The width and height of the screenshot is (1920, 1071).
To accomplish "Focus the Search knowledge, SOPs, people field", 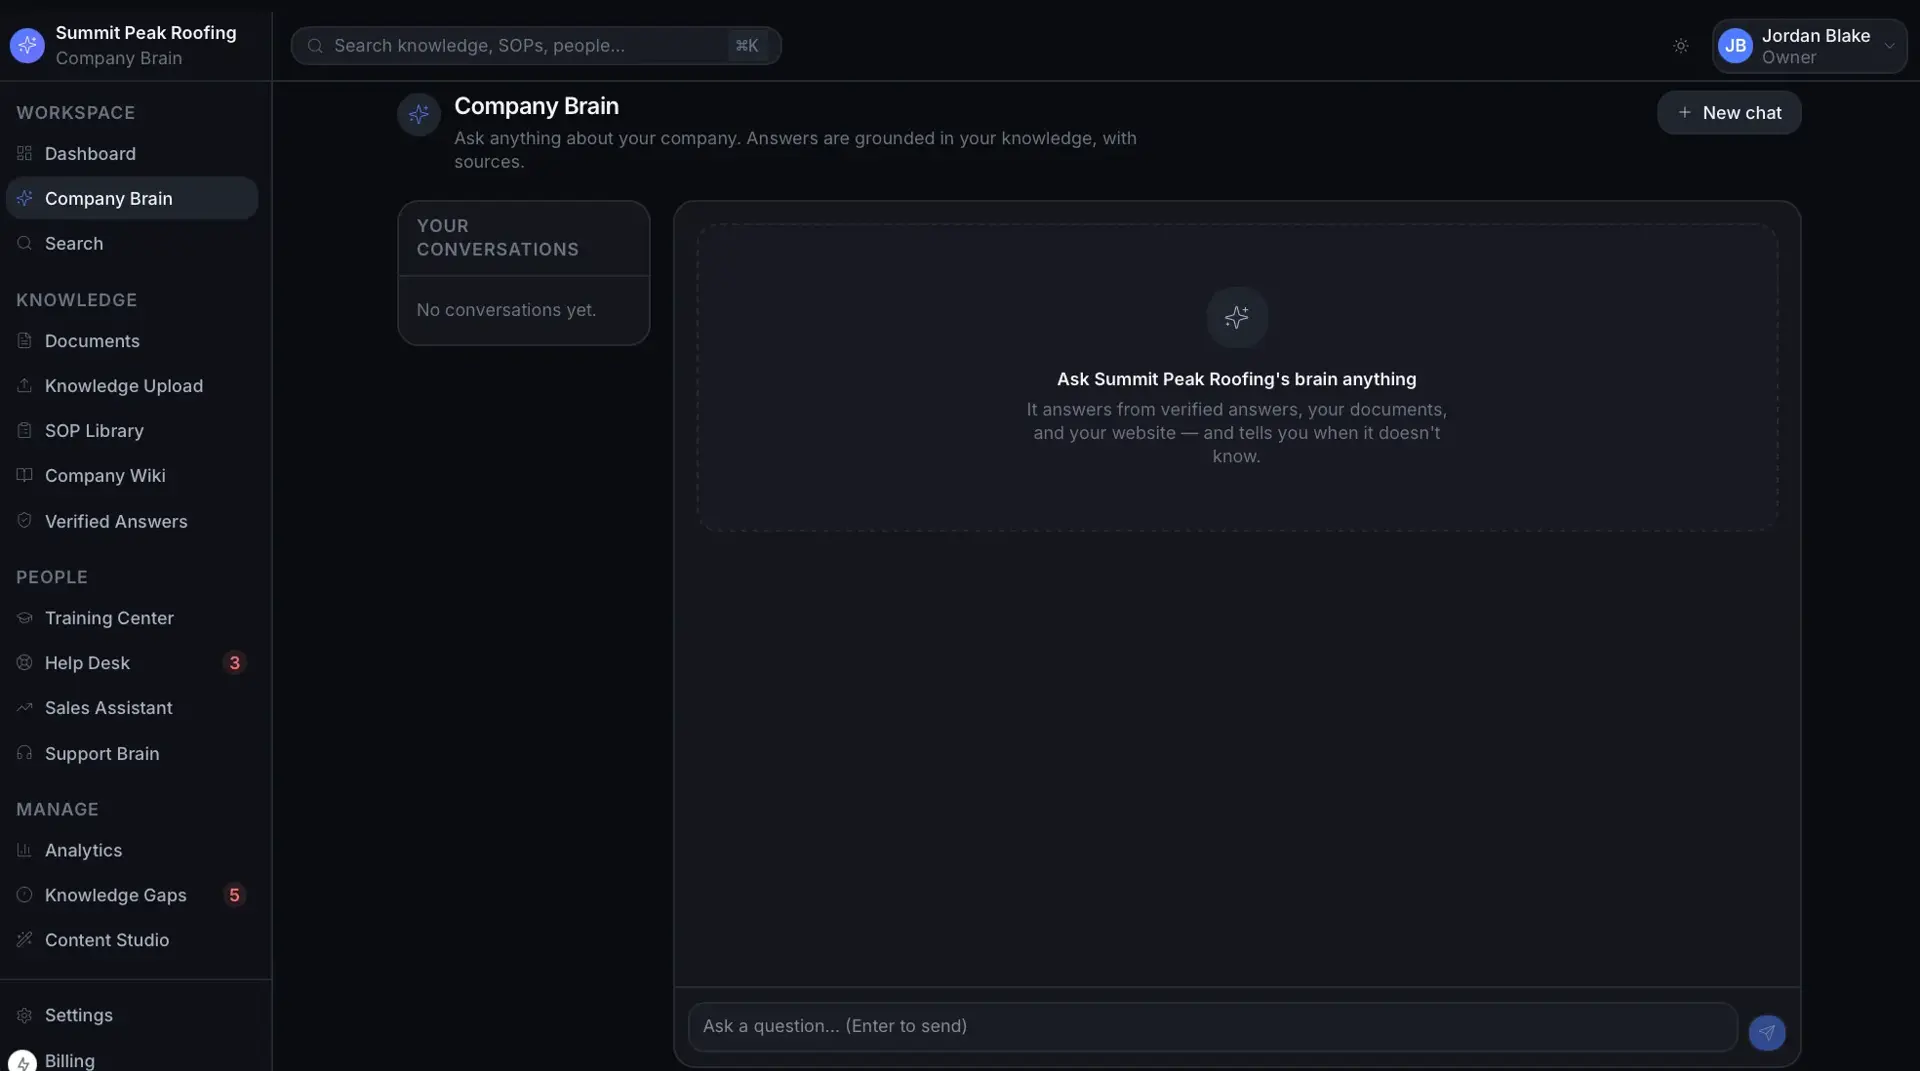I will (536, 46).
